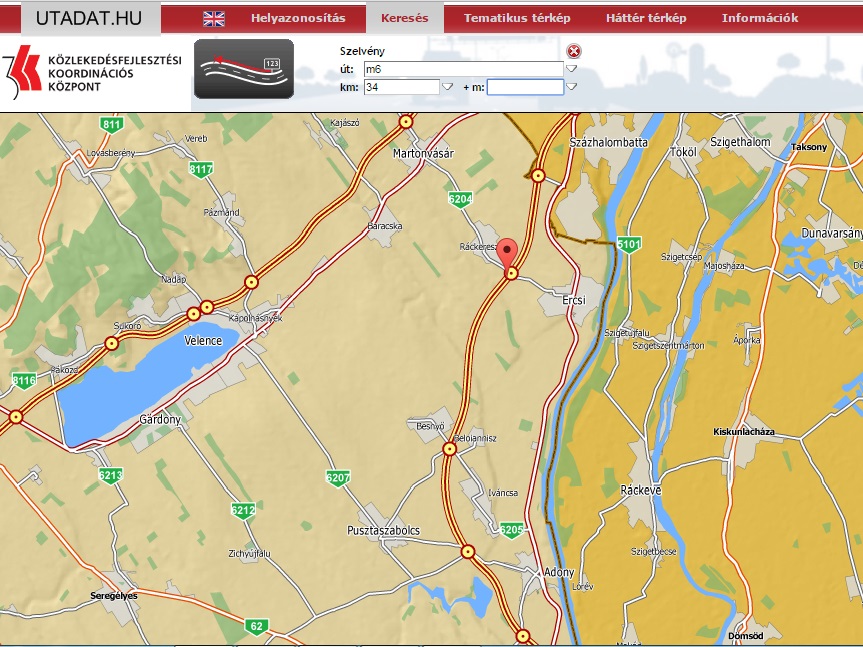Viewport: 863px width, 647px height.
Task: Click the junction marker near Százhalombatta
Action: pyautogui.click(x=538, y=176)
